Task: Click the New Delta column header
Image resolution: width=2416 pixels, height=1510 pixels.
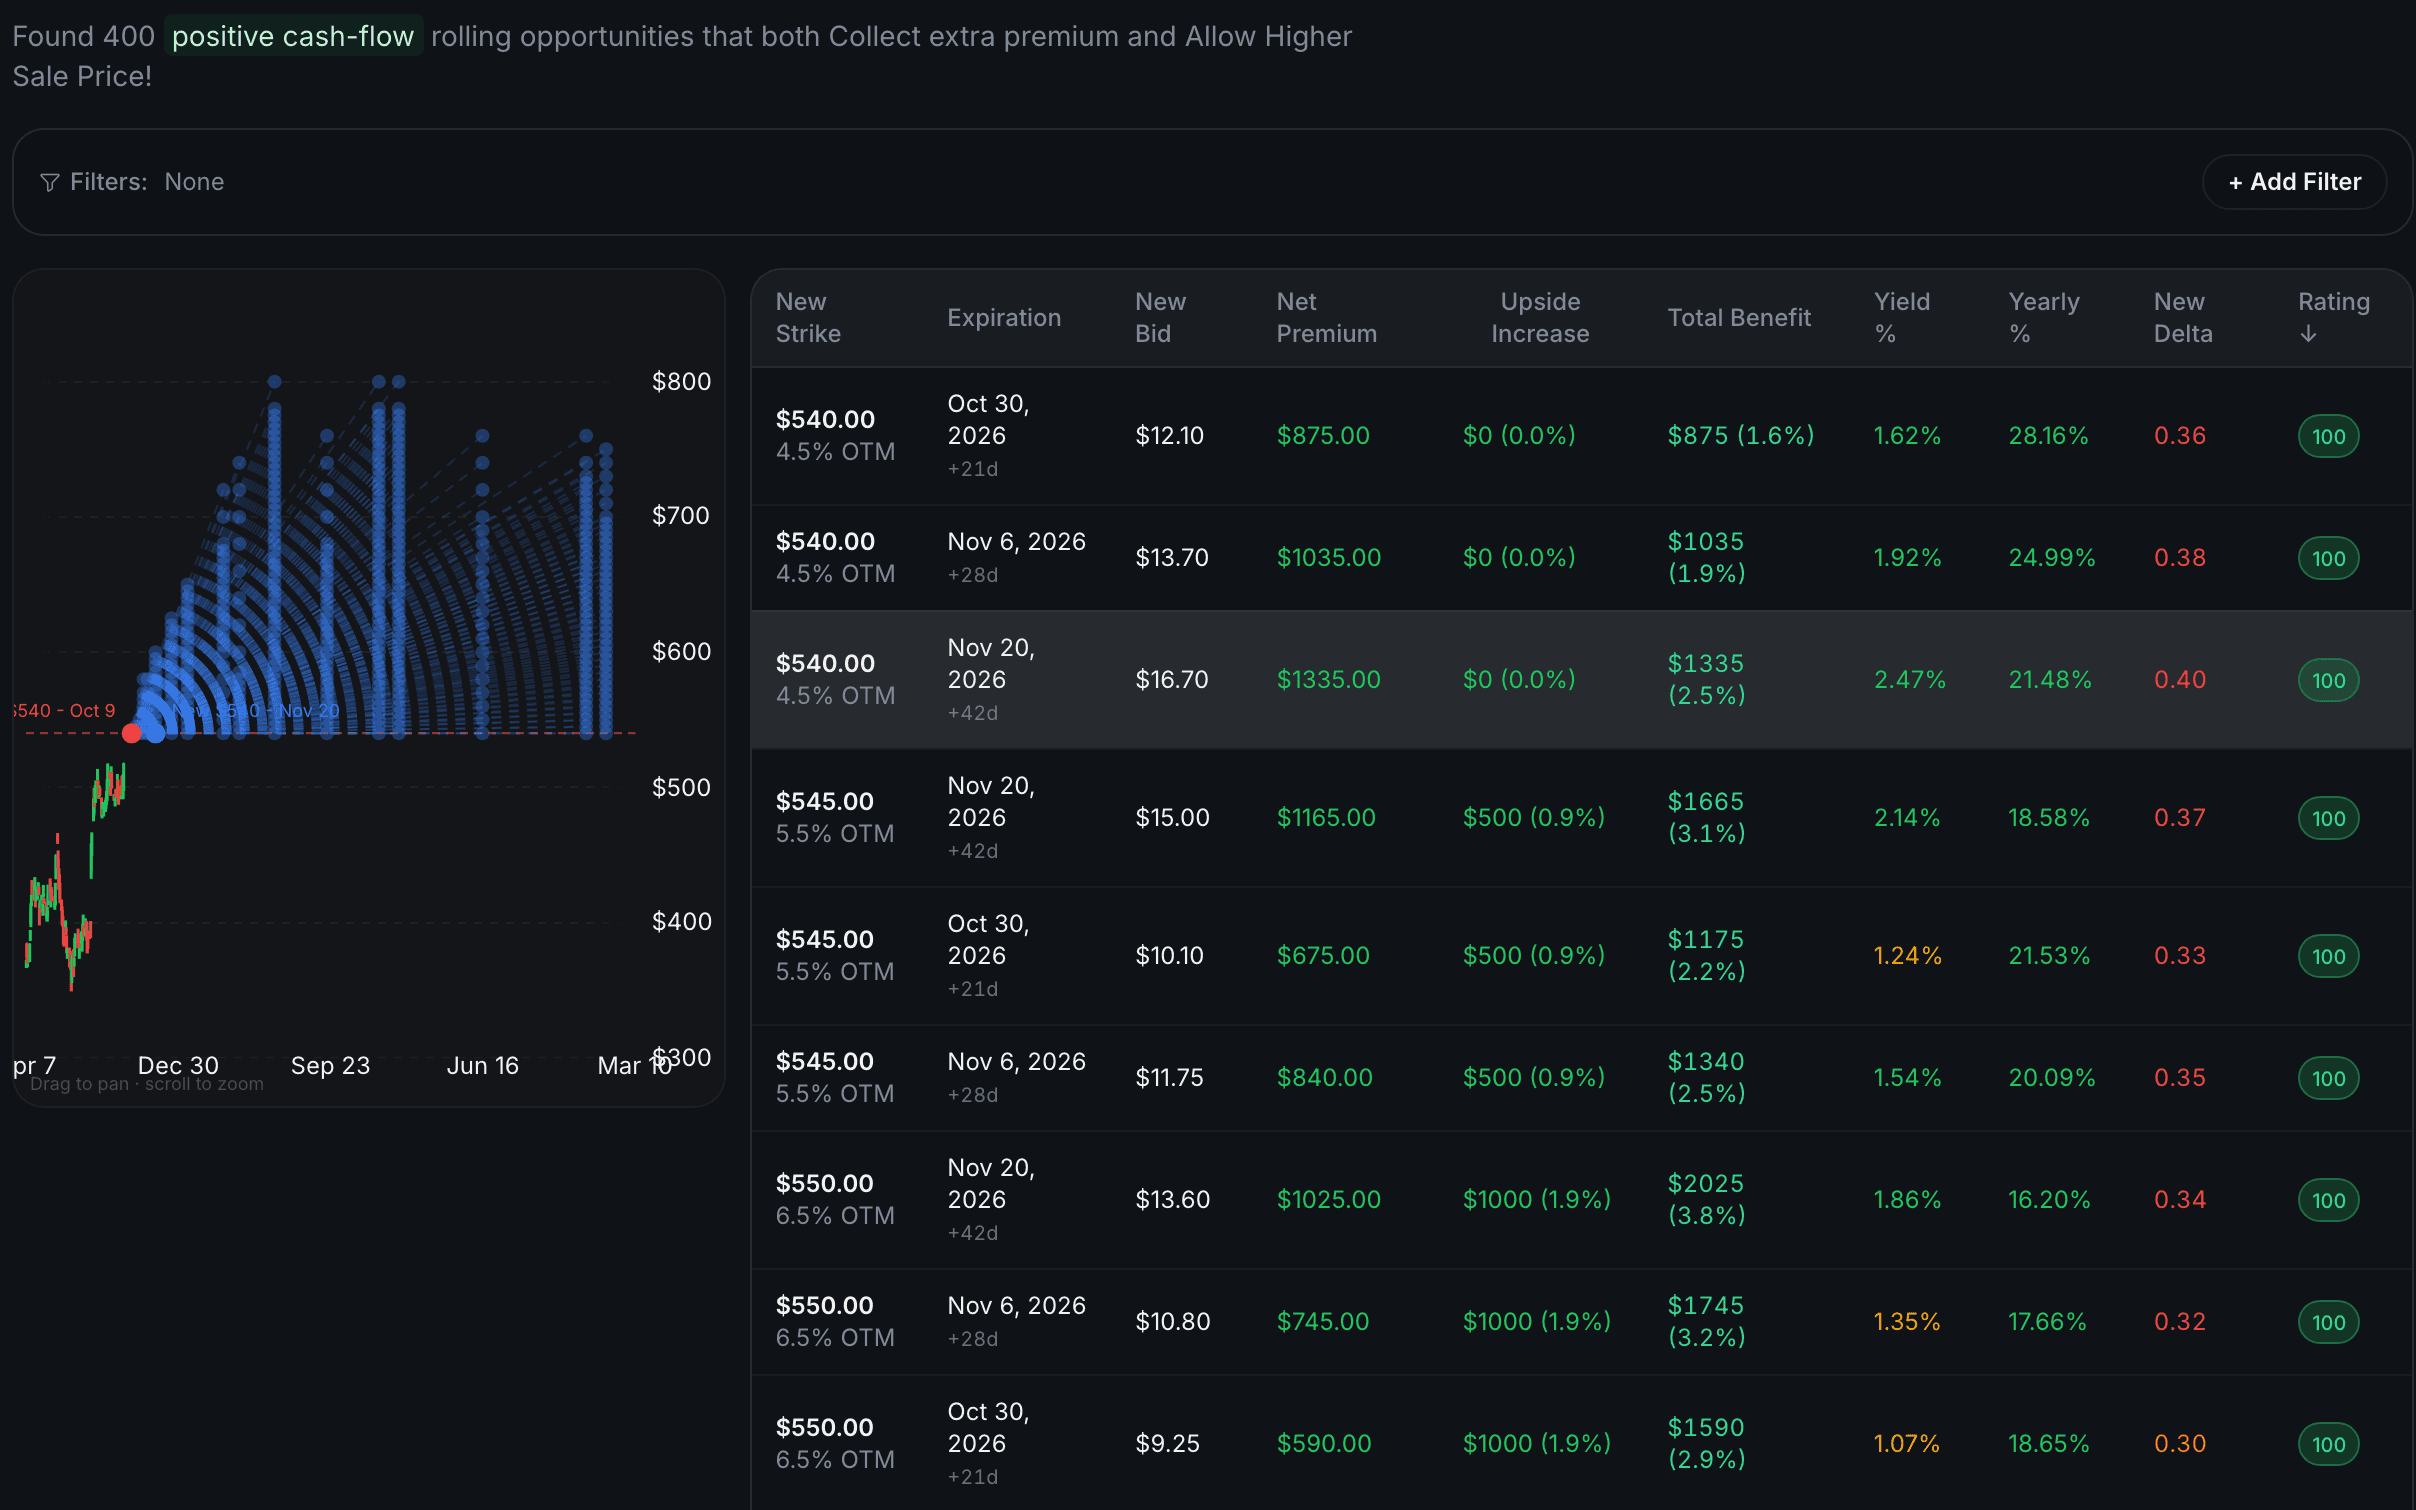Action: [x=2182, y=317]
